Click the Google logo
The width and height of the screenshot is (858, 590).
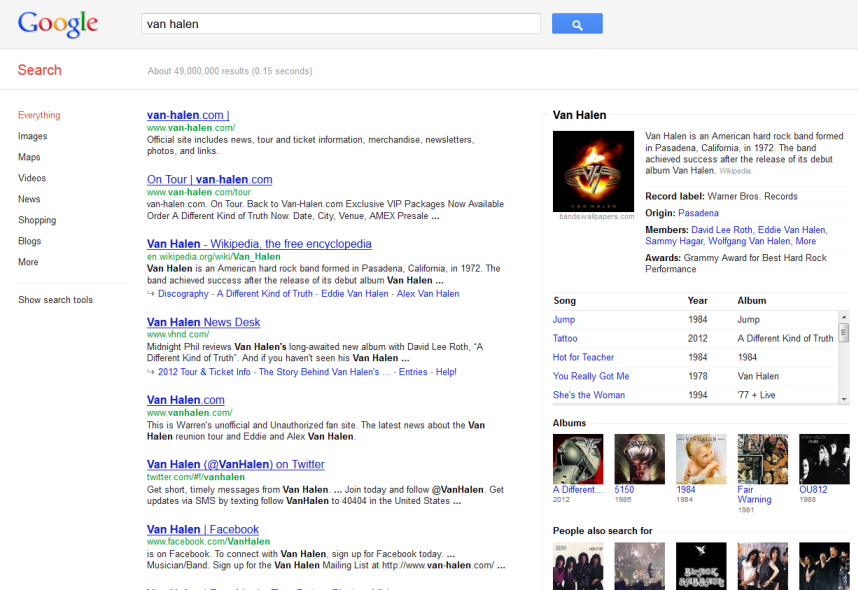[57, 24]
